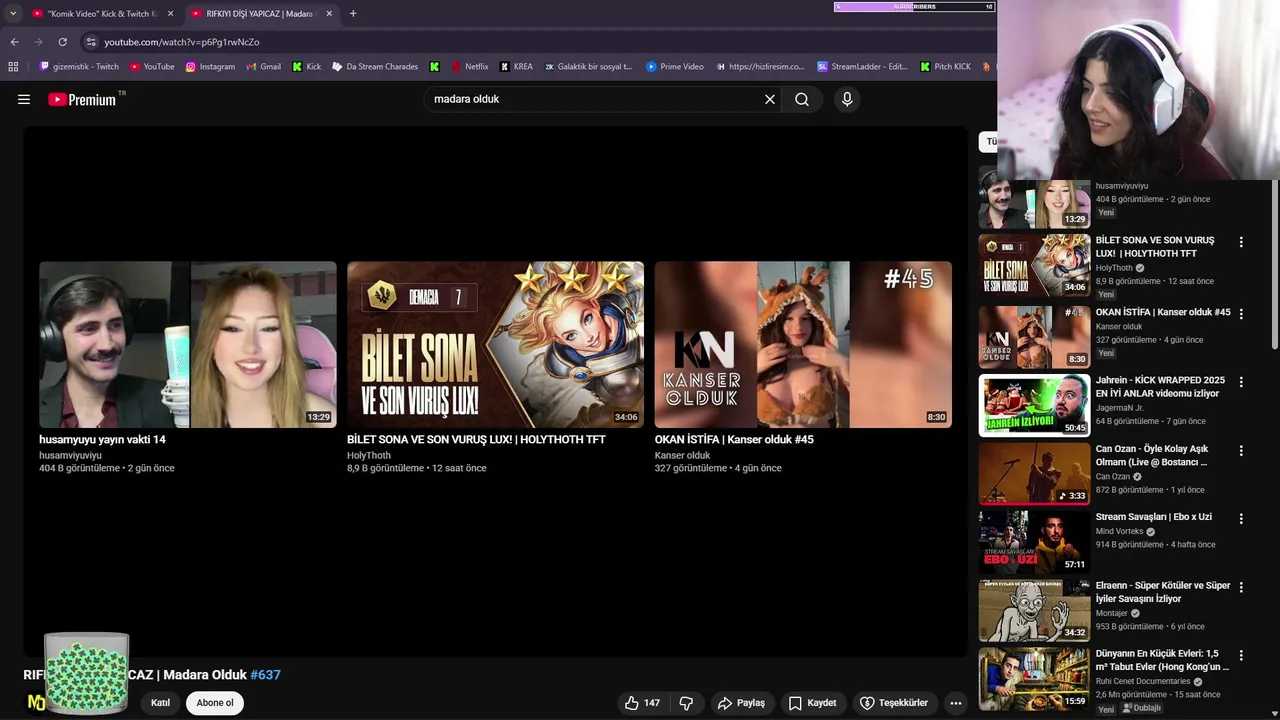Open more actions ellipsis below video
The height and width of the screenshot is (720, 1280).
[956, 703]
